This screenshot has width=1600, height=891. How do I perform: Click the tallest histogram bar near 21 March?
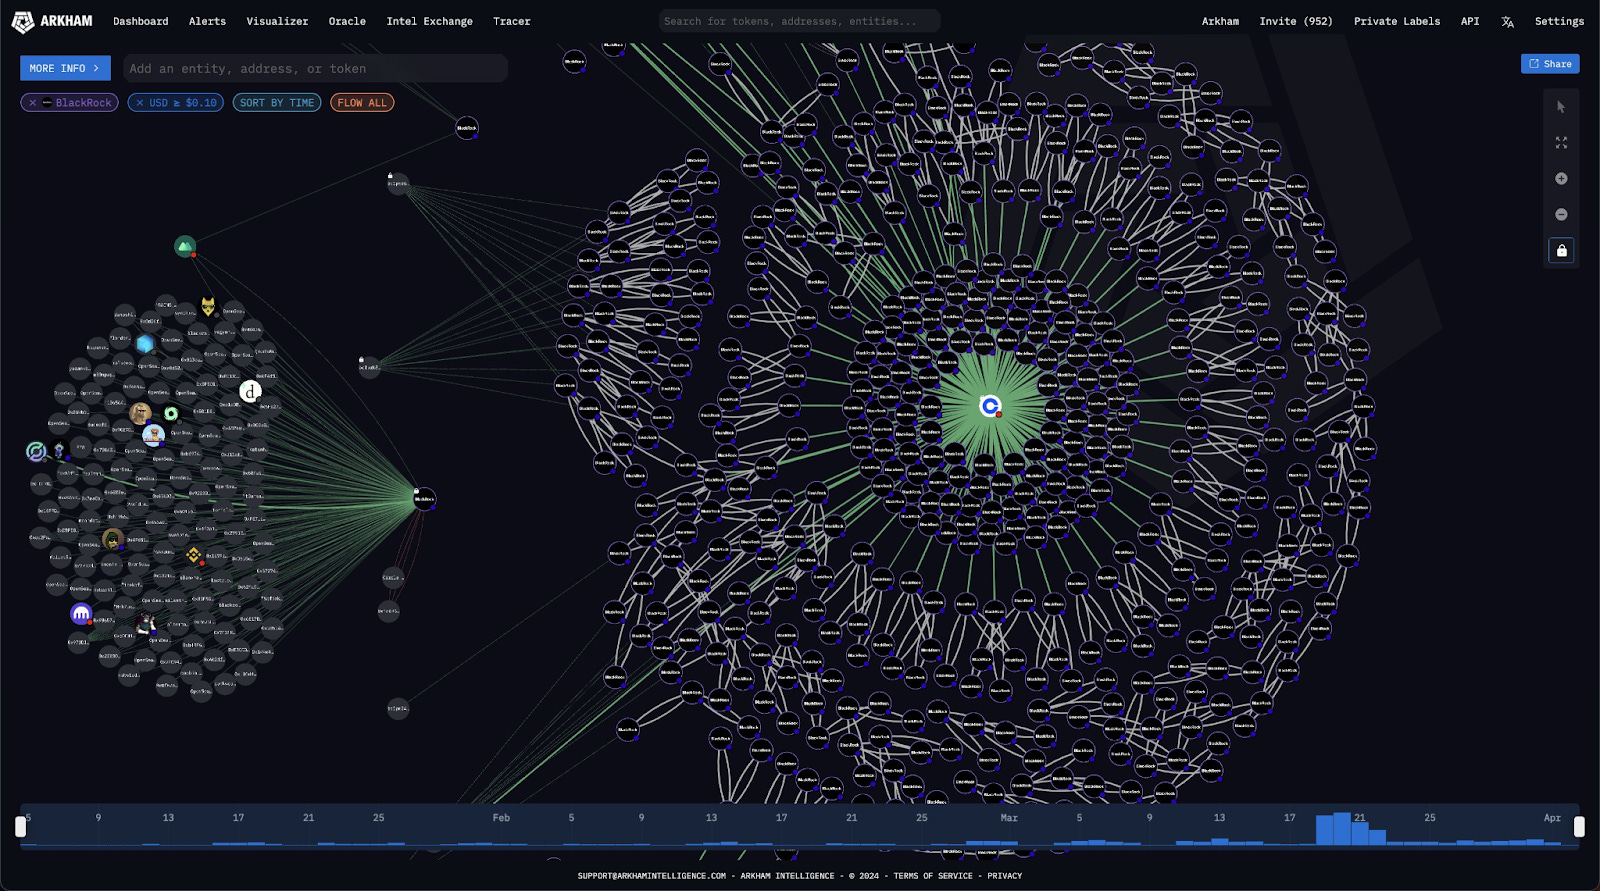pyautogui.click(x=1342, y=829)
